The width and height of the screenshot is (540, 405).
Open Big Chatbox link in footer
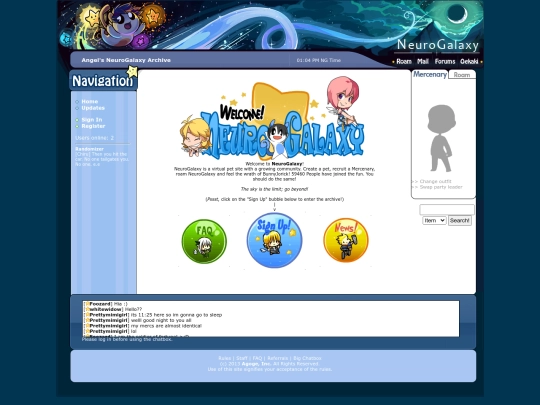pyautogui.click(x=307, y=358)
